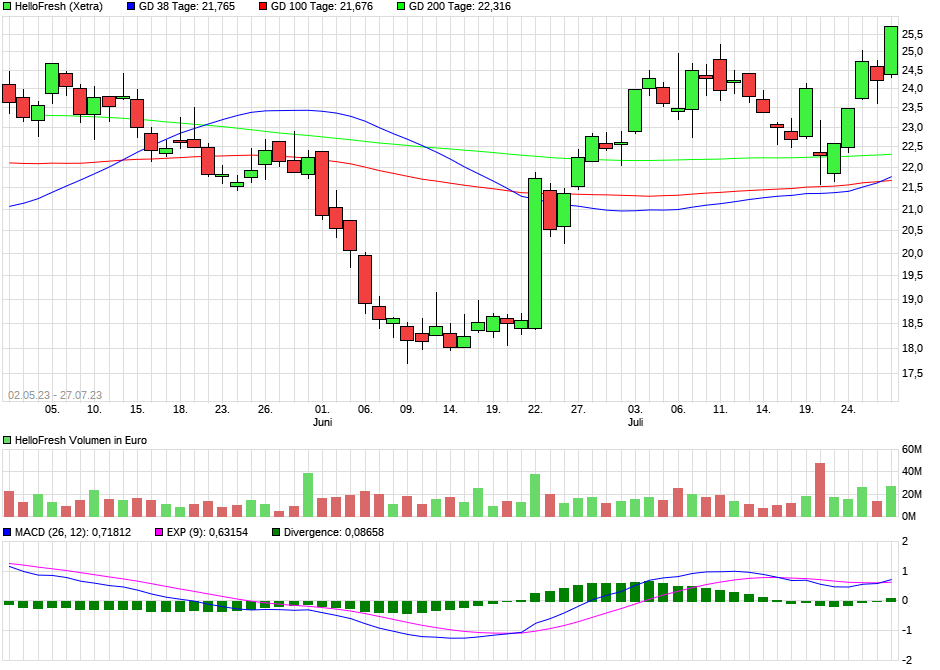Click the '23.' date axis label

tap(222, 409)
